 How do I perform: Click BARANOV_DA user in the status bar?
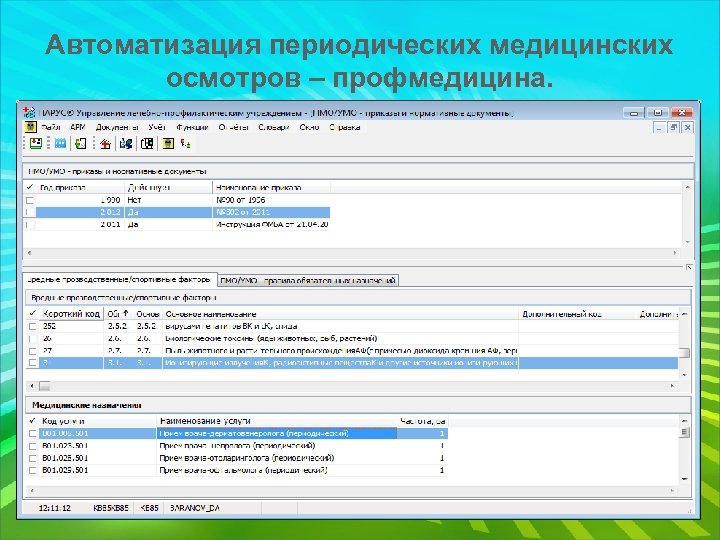195,508
